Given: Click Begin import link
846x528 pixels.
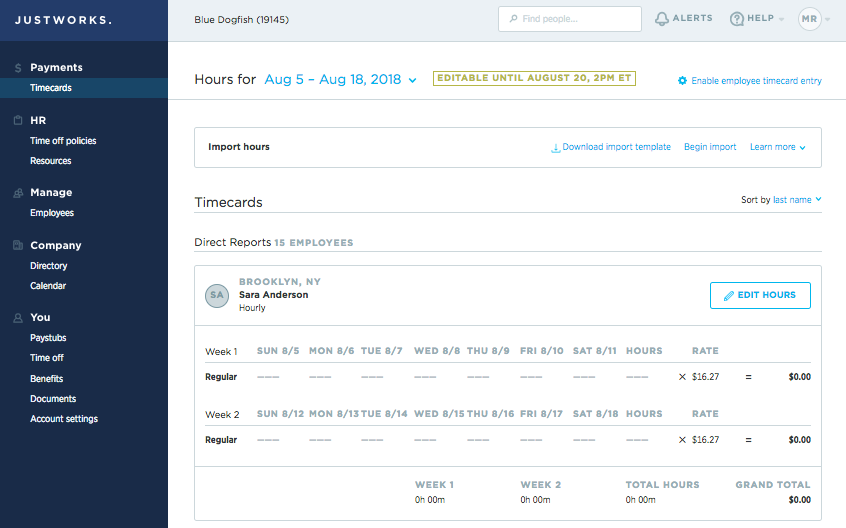Looking at the screenshot, I should [x=710, y=147].
